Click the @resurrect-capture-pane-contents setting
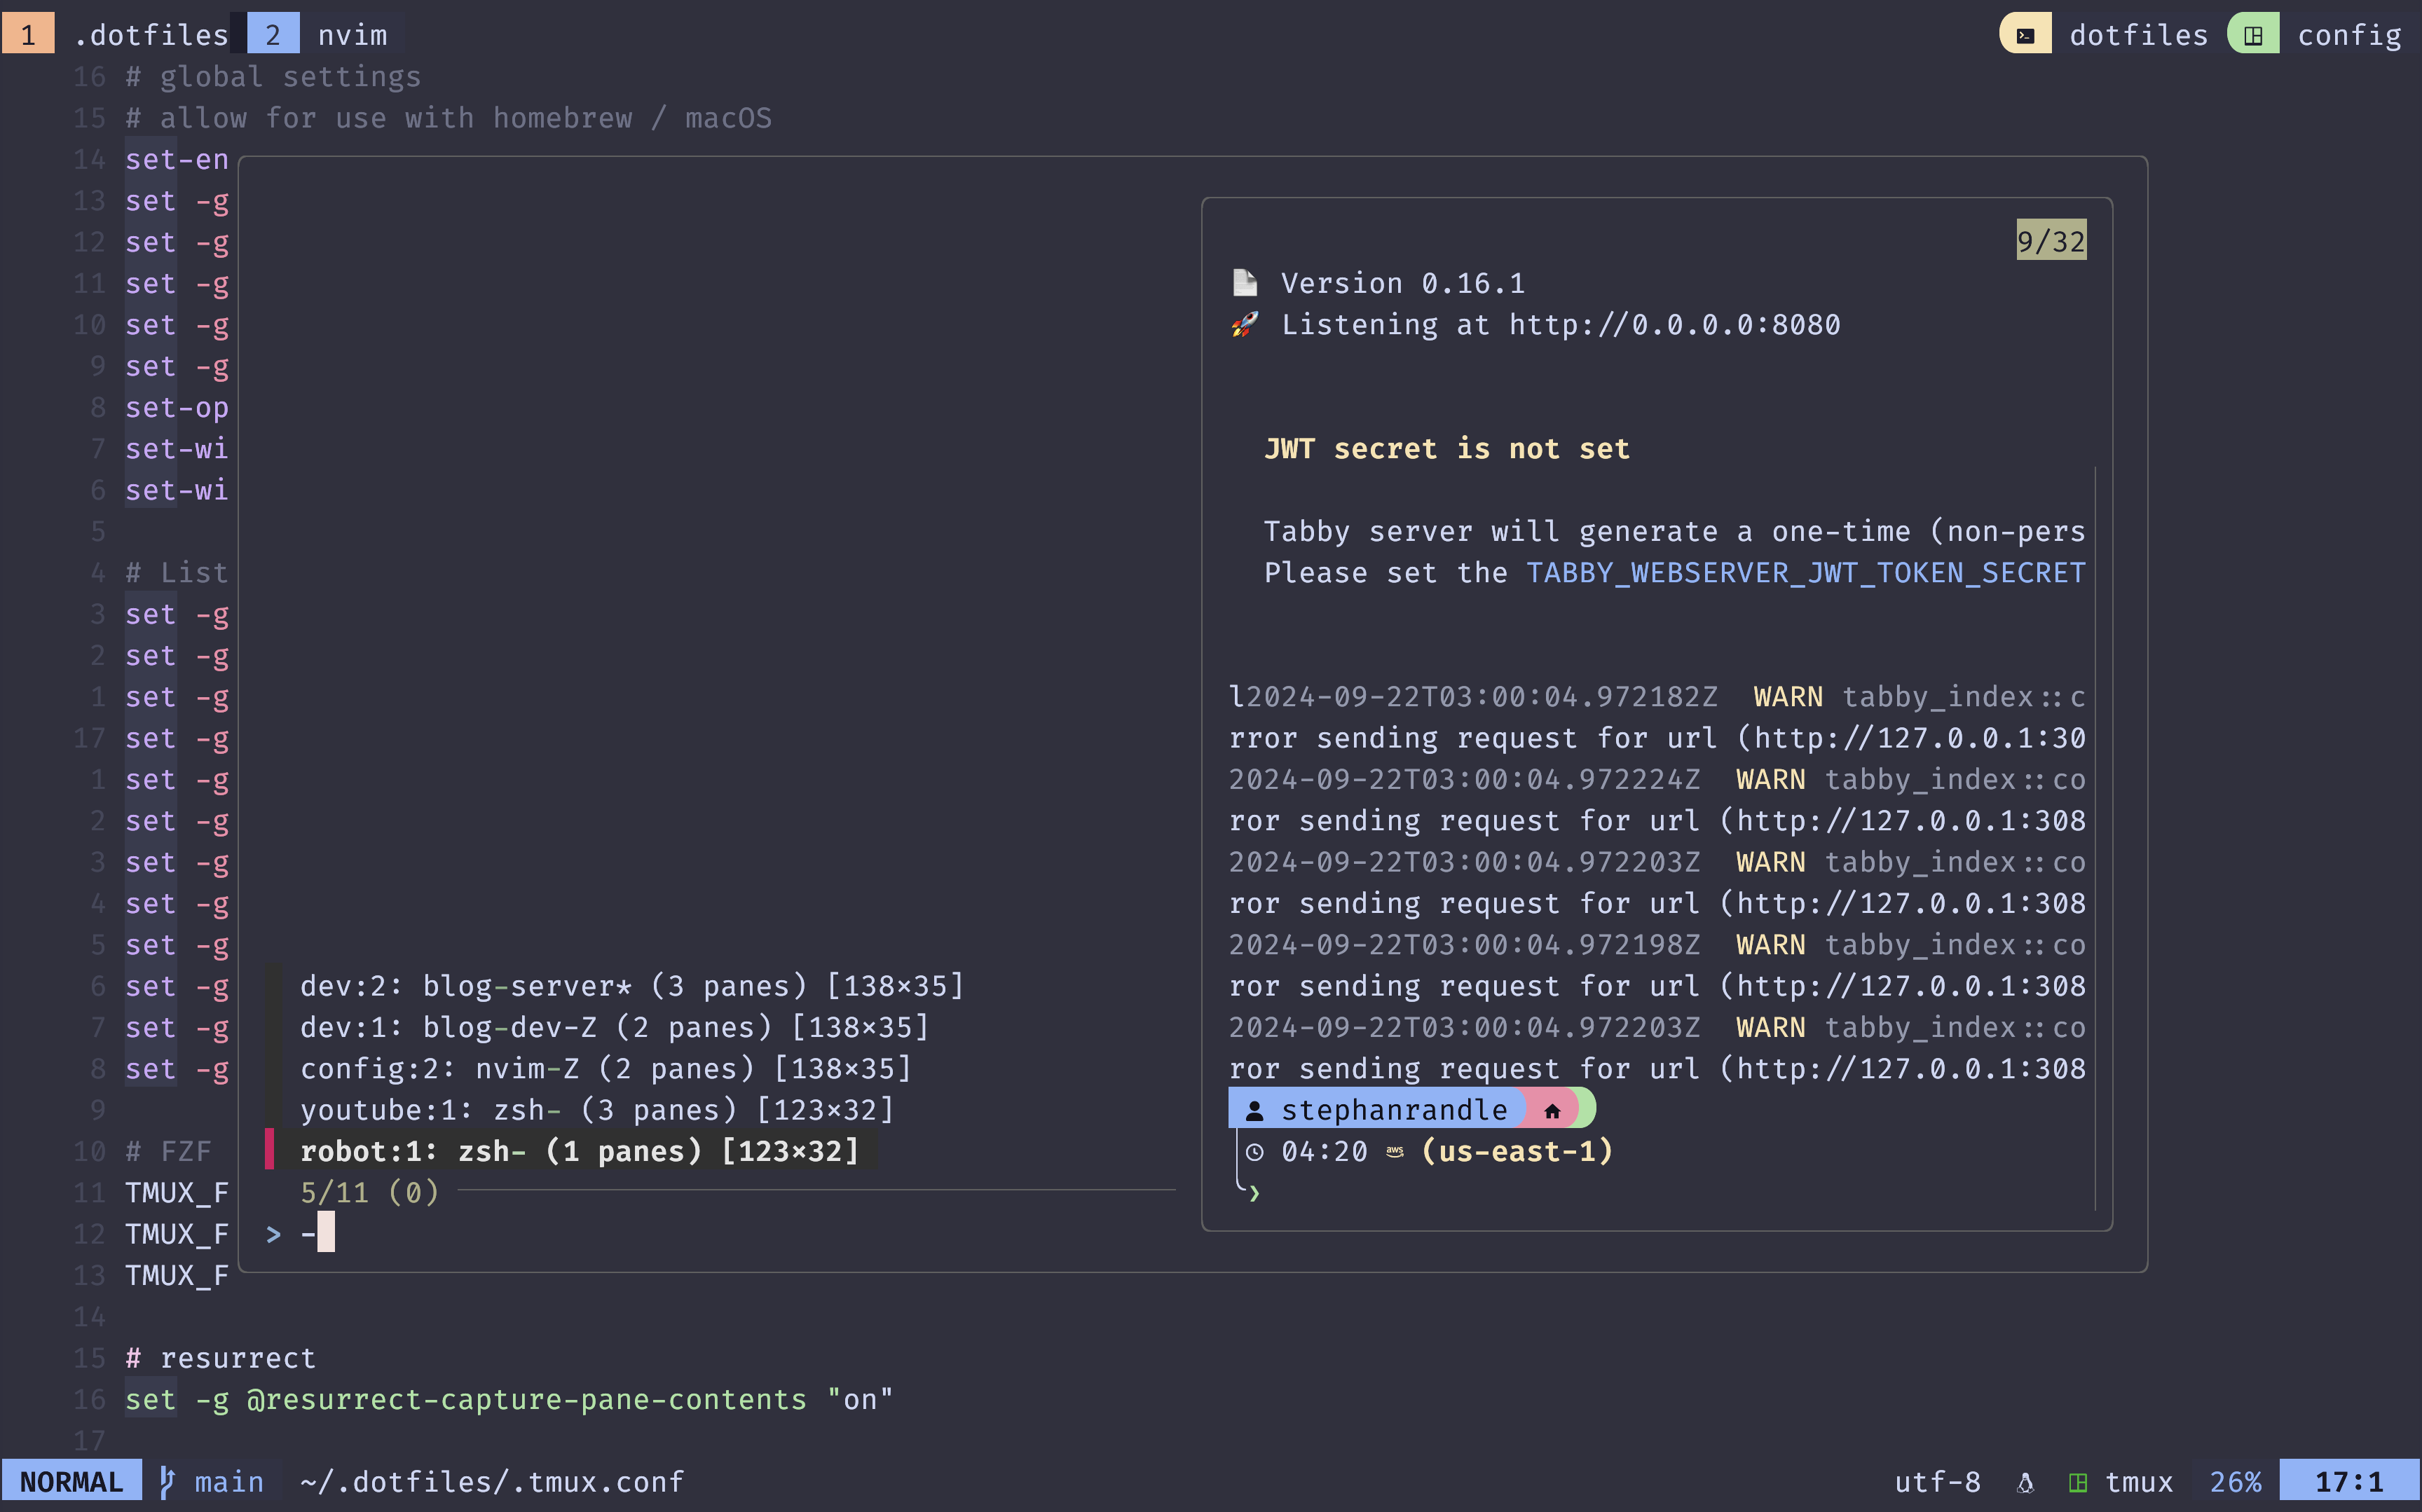 pyautogui.click(x=526, y=1399)
